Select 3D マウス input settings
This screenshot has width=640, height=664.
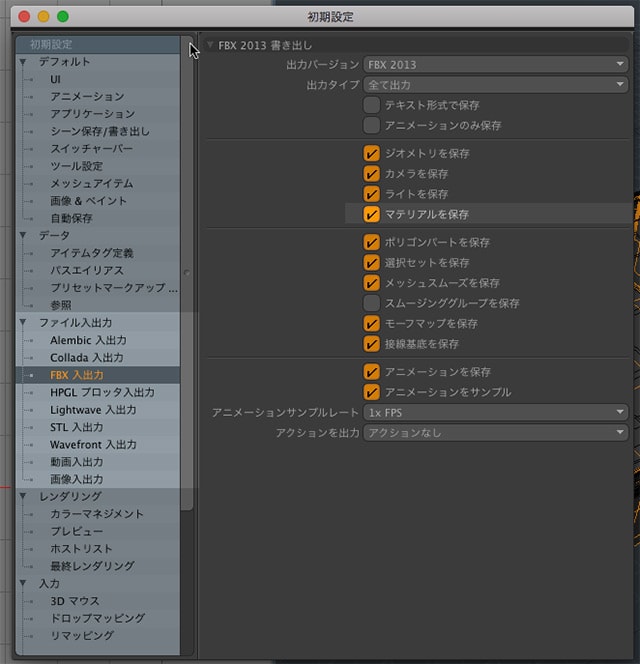(75, 601)
